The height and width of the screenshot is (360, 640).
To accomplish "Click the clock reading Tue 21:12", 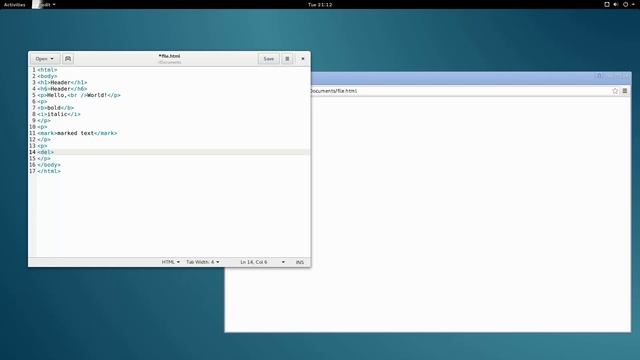I will click(x=320, y=4).
